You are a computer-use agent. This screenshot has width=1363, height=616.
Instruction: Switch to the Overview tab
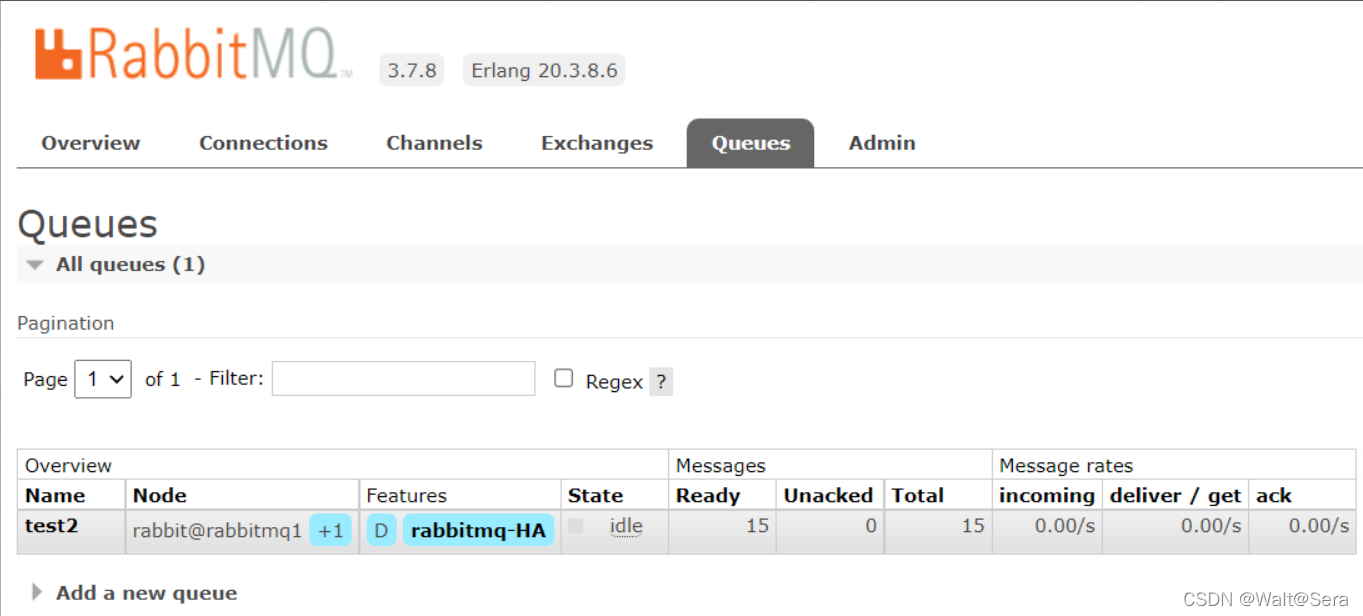[x=91, y=143]
